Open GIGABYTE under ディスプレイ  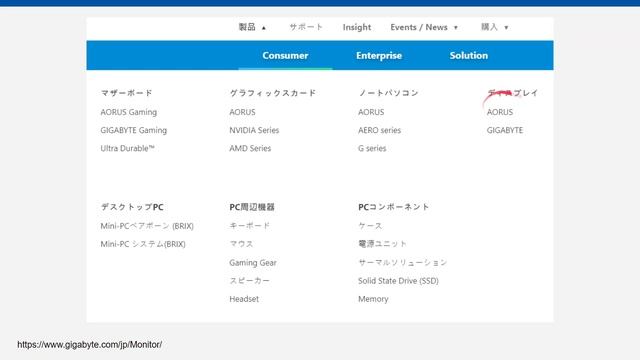[x=504, y=130]
